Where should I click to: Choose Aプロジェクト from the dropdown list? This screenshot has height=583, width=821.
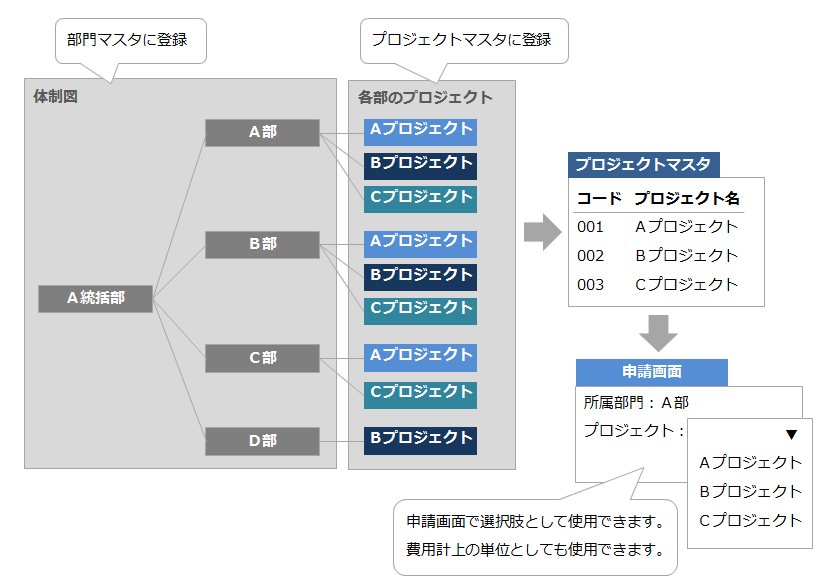[x=750, y=462]
